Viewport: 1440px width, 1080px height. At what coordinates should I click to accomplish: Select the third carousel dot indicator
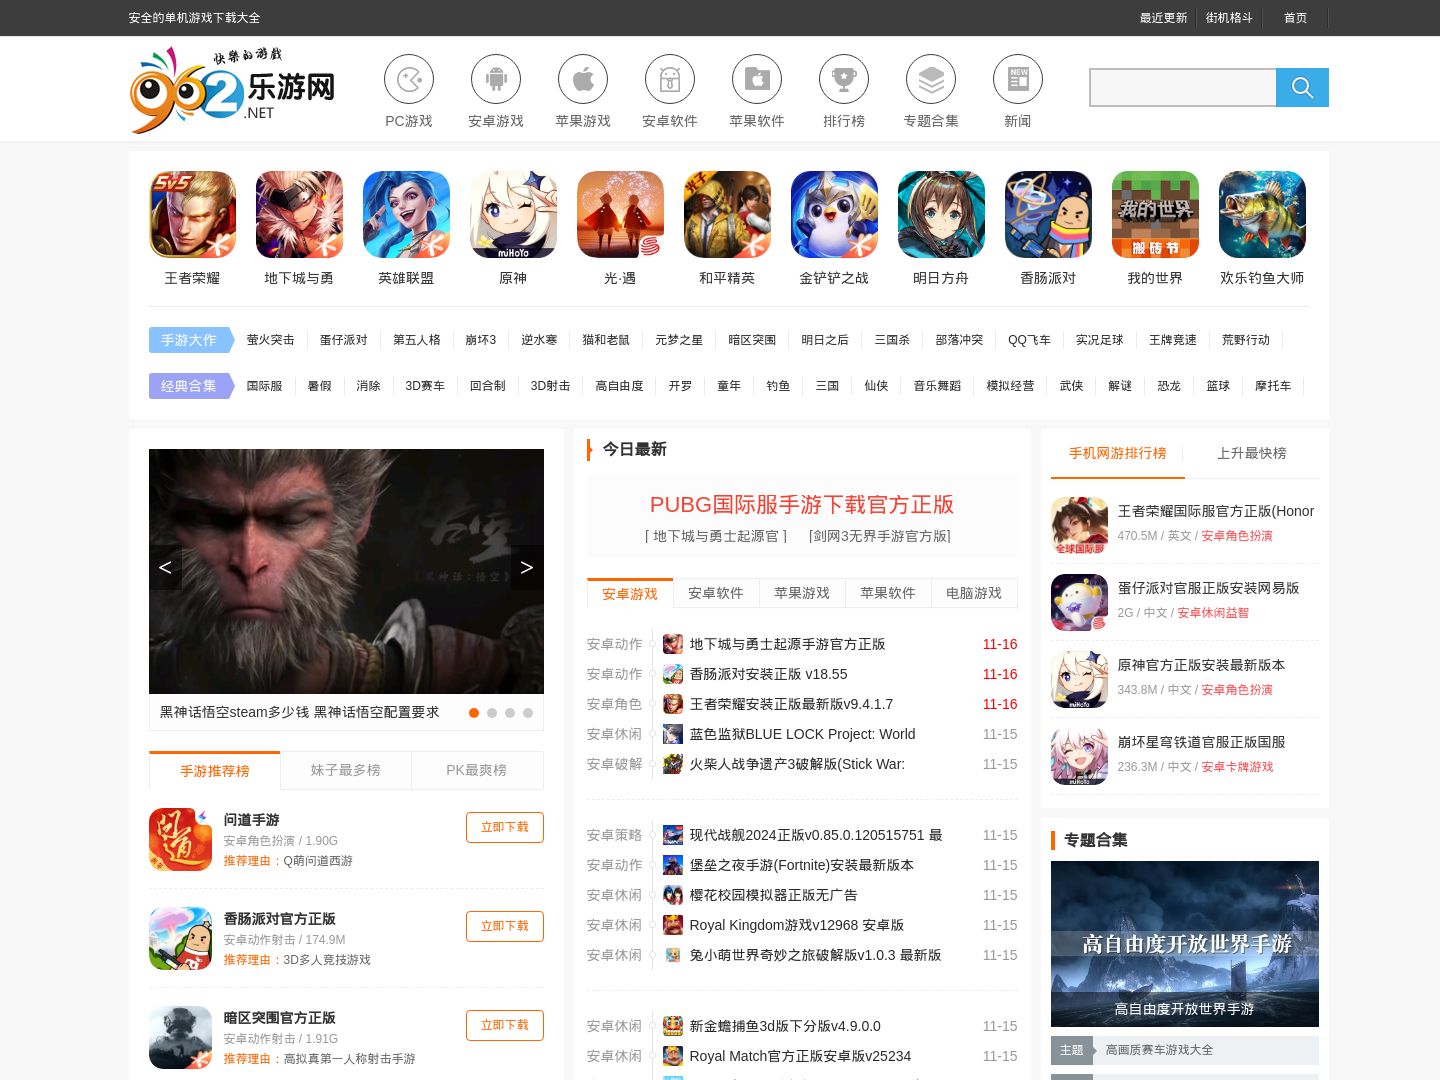point(510,713)
